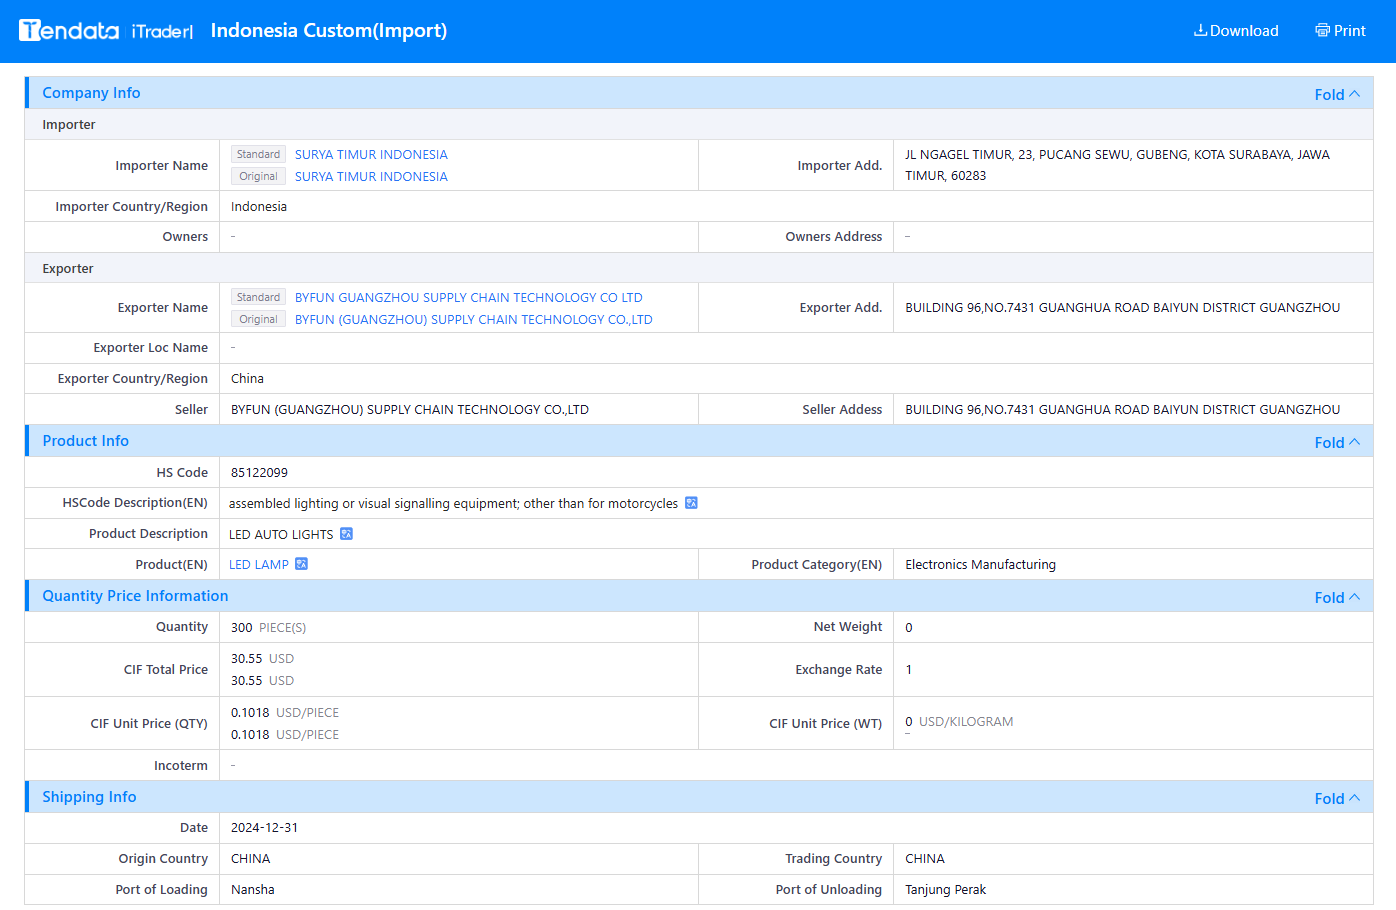
Task: Click the Owners Address label
Action: (x=834, y=236)
